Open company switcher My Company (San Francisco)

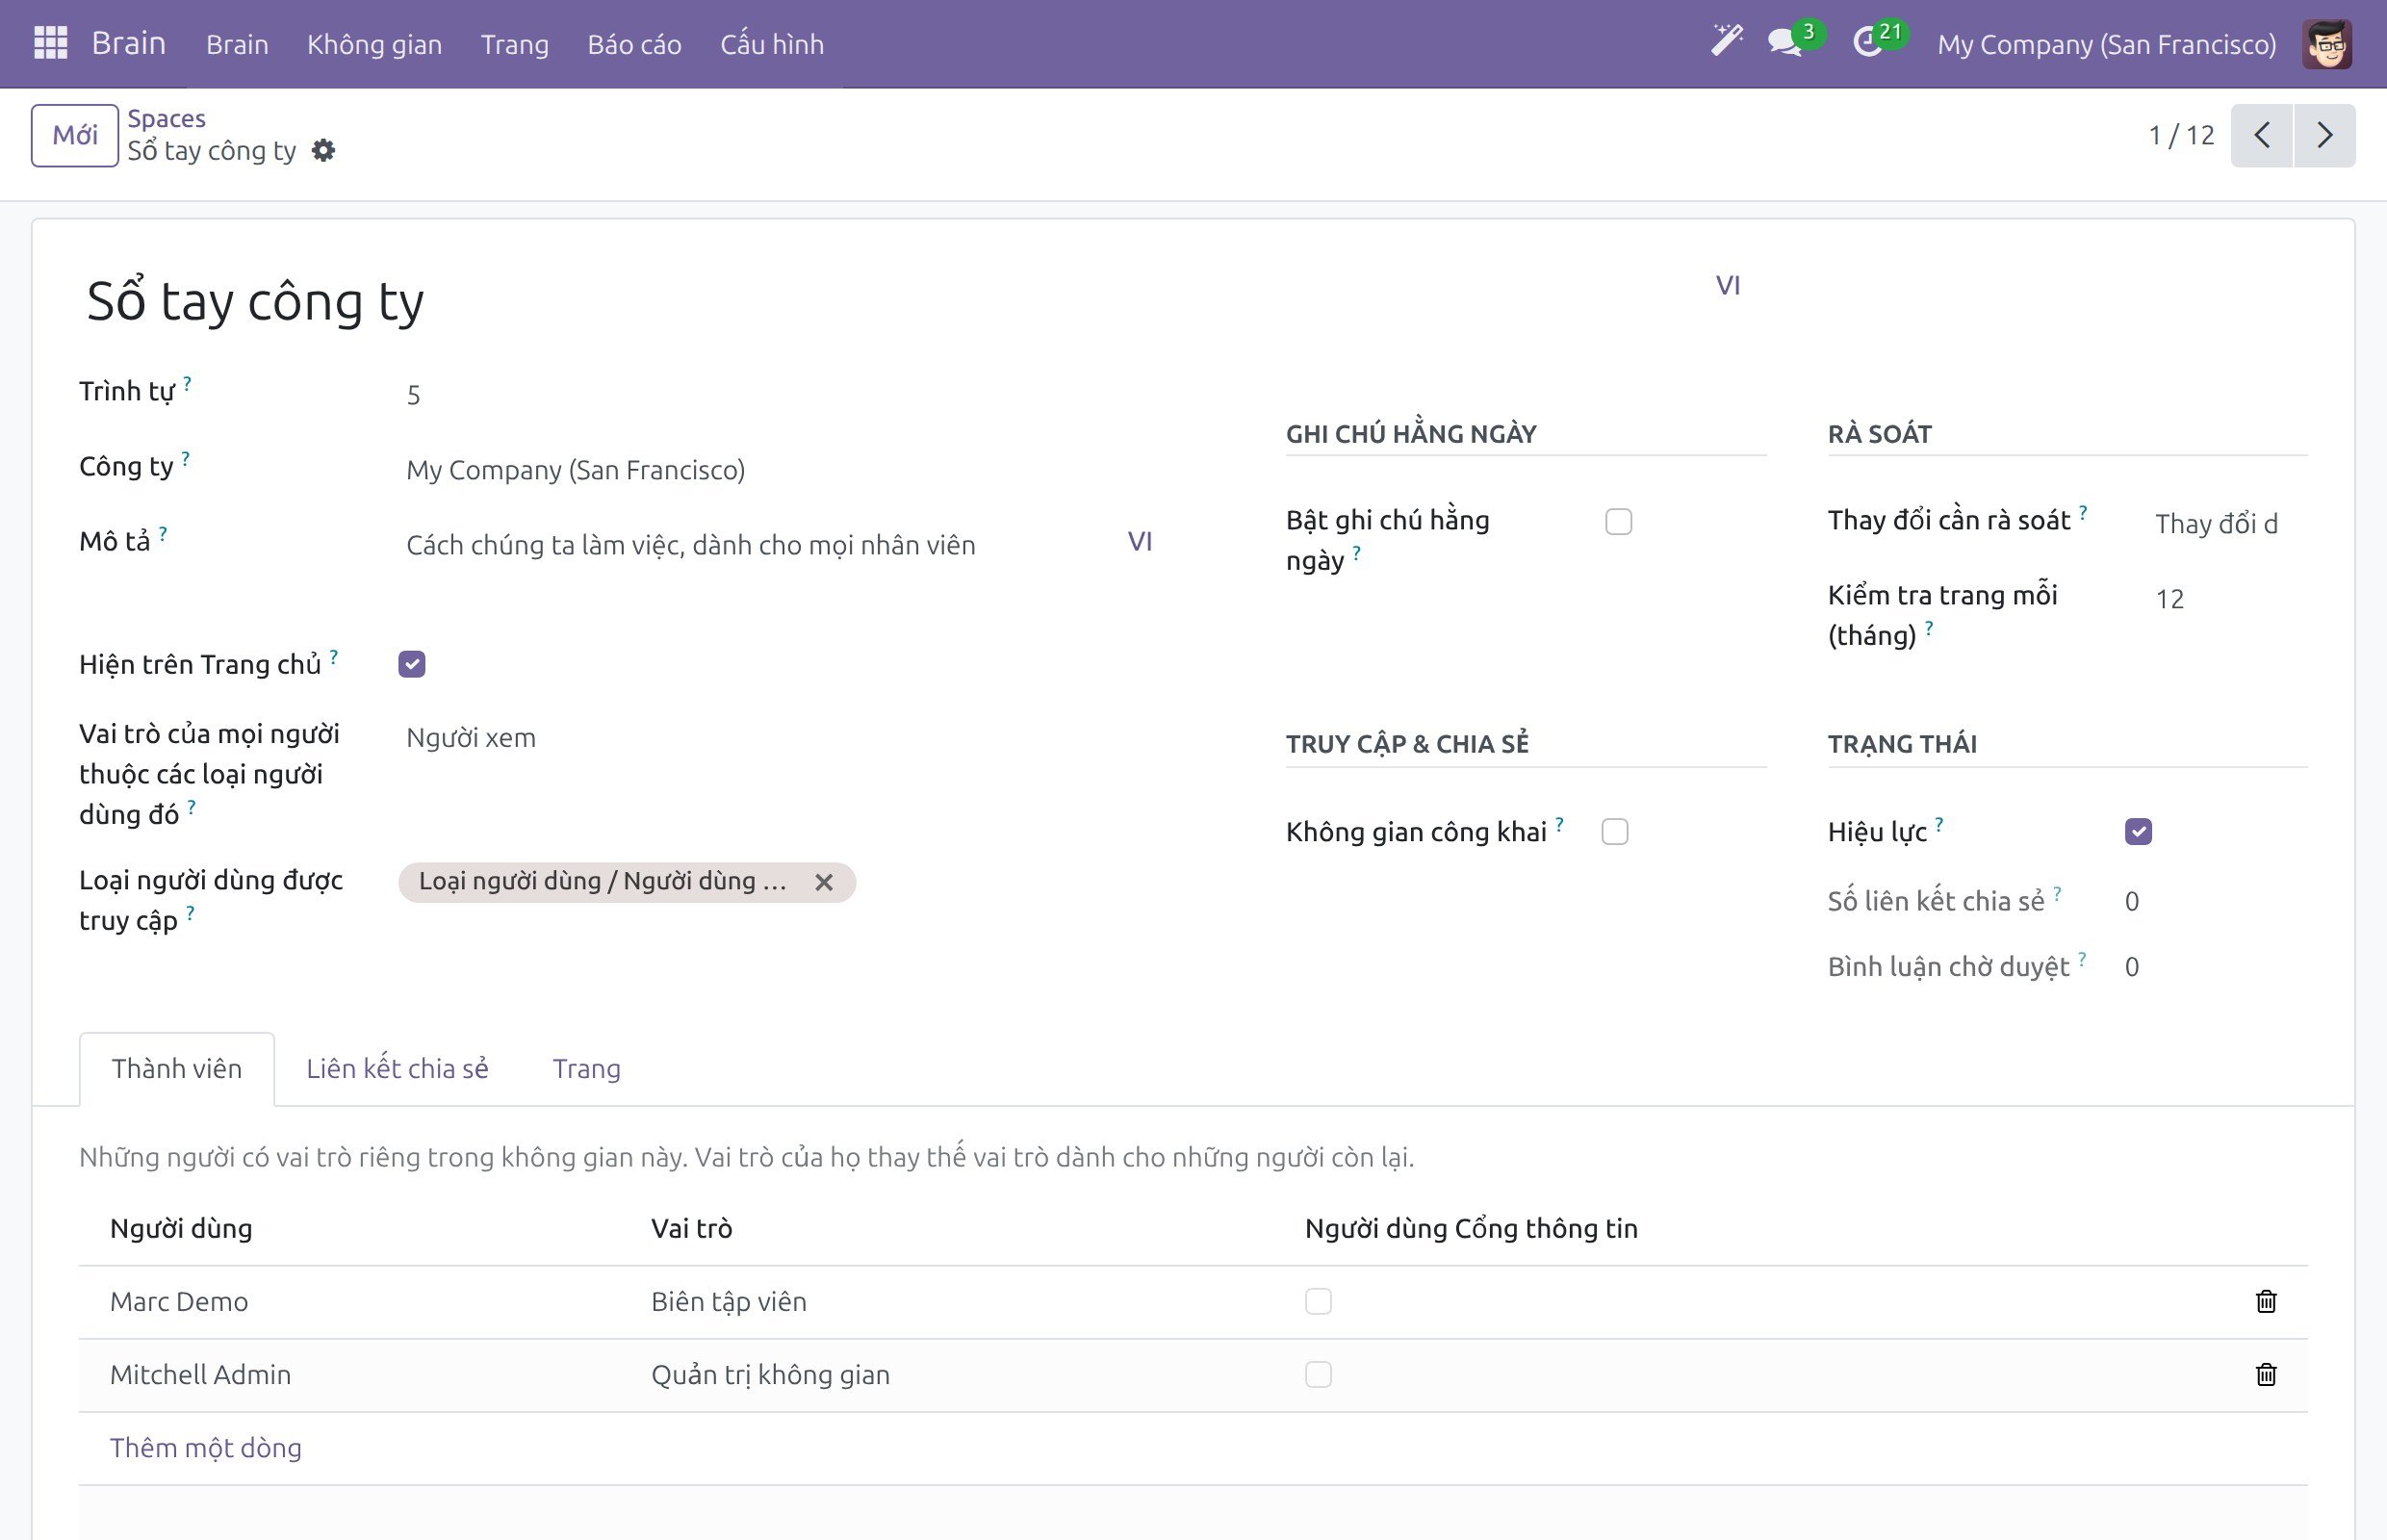2106,44
